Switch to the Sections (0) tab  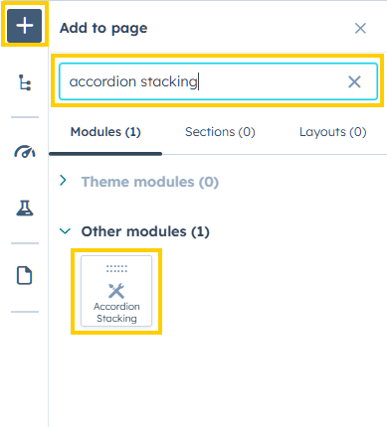point(220,132)
